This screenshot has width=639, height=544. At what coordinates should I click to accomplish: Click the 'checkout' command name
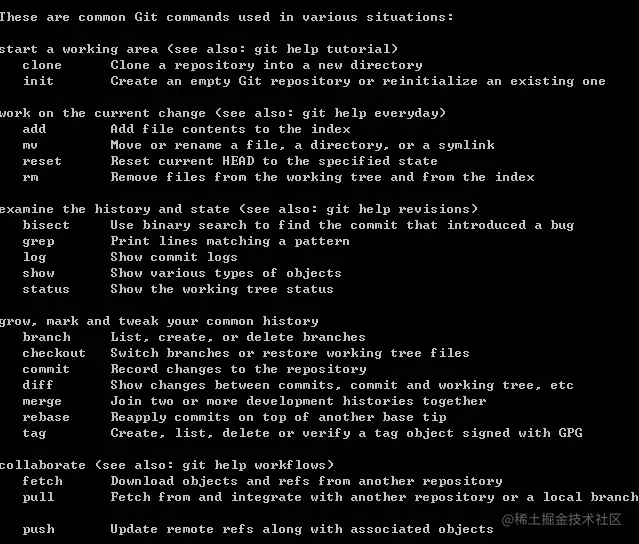(54, 353)
